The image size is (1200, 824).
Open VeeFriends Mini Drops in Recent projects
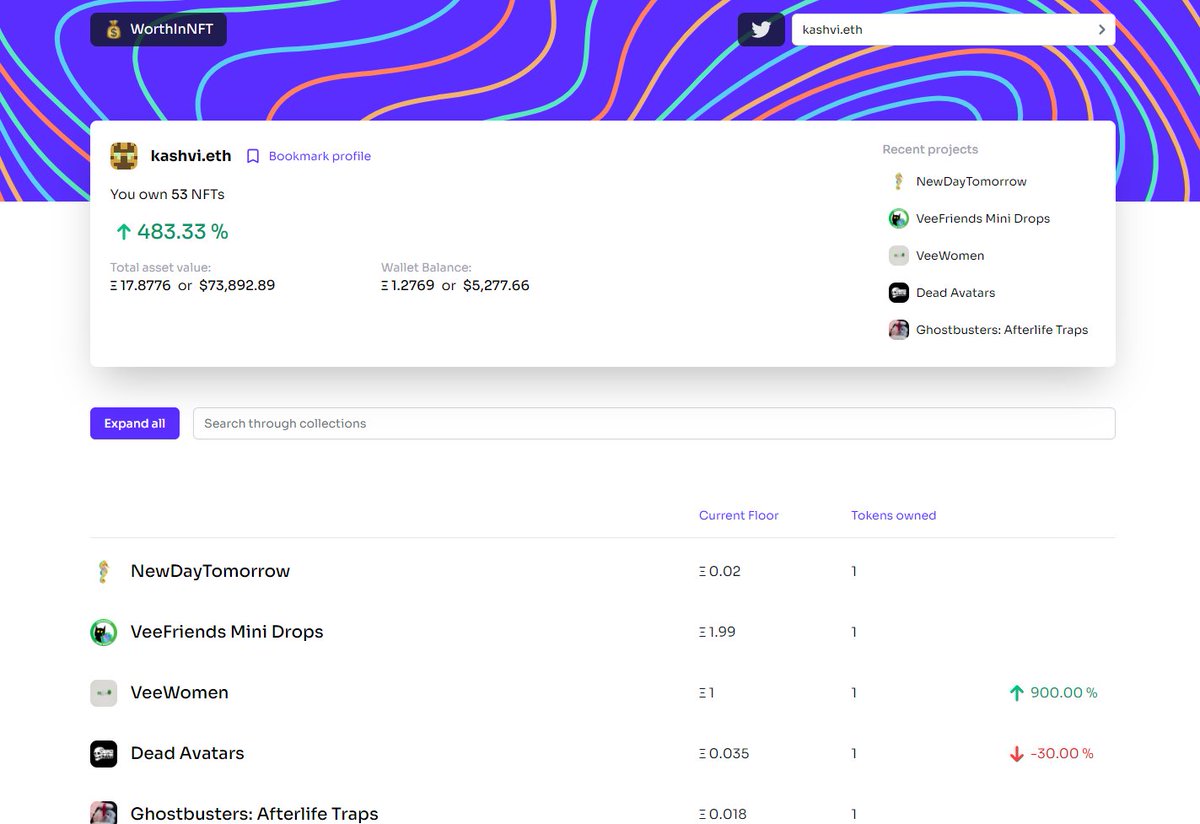click(983, 219)
